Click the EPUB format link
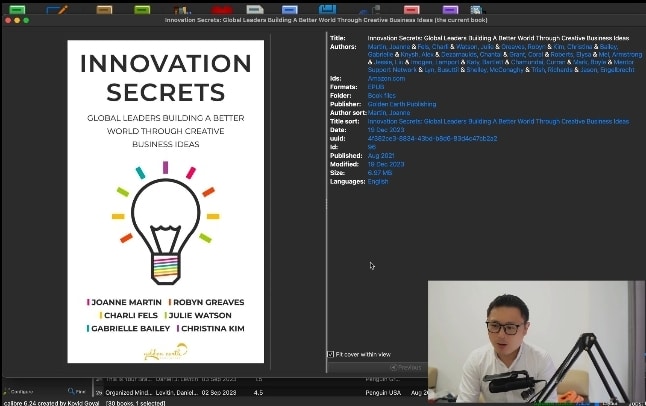Viewport: 646px width, 406px height. 376,87
